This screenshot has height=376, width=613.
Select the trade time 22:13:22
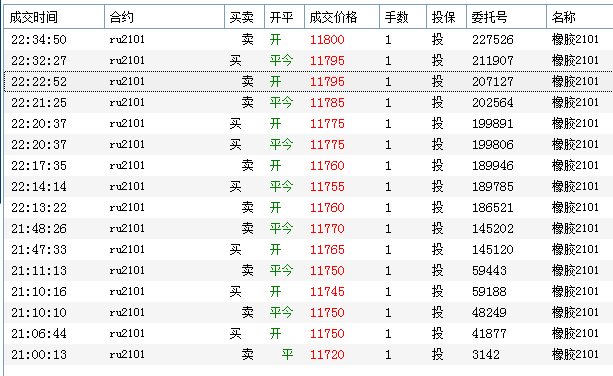click(x=39, y=208)
